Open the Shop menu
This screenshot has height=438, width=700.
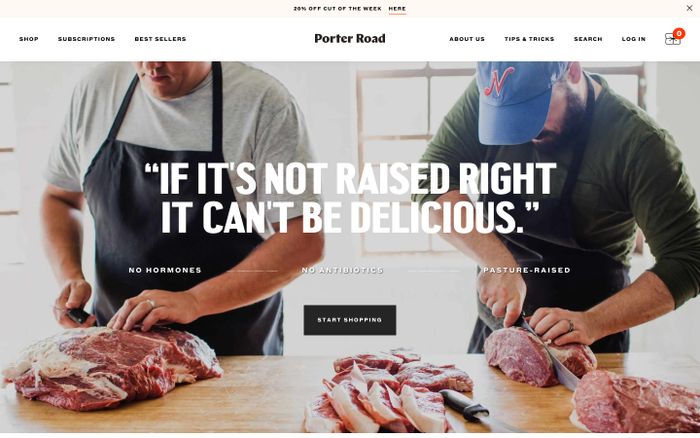[x=29, y=39]
